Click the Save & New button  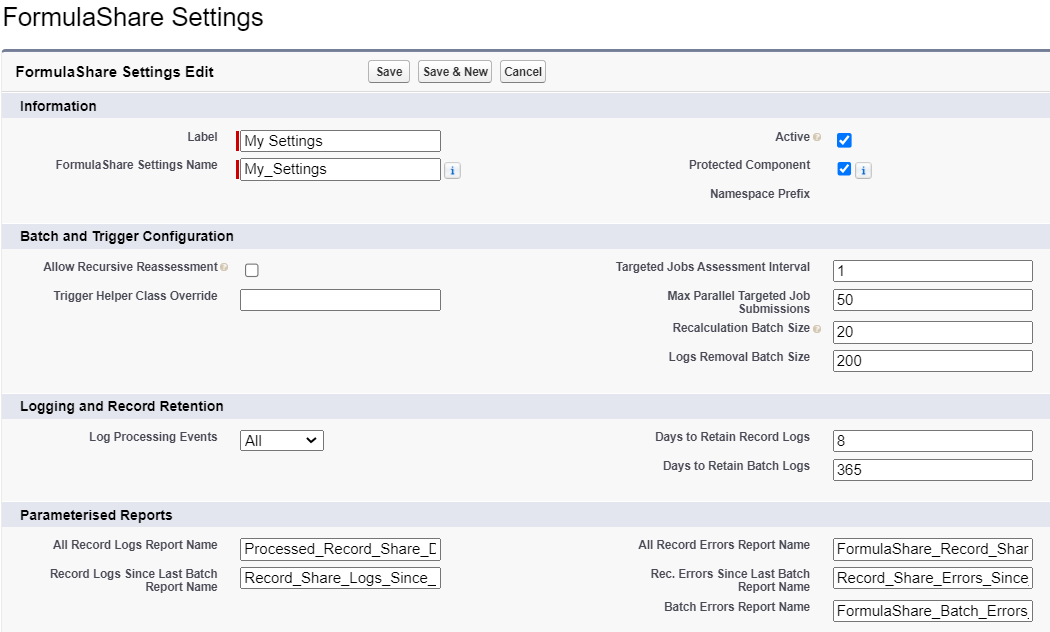click(454, 71)
